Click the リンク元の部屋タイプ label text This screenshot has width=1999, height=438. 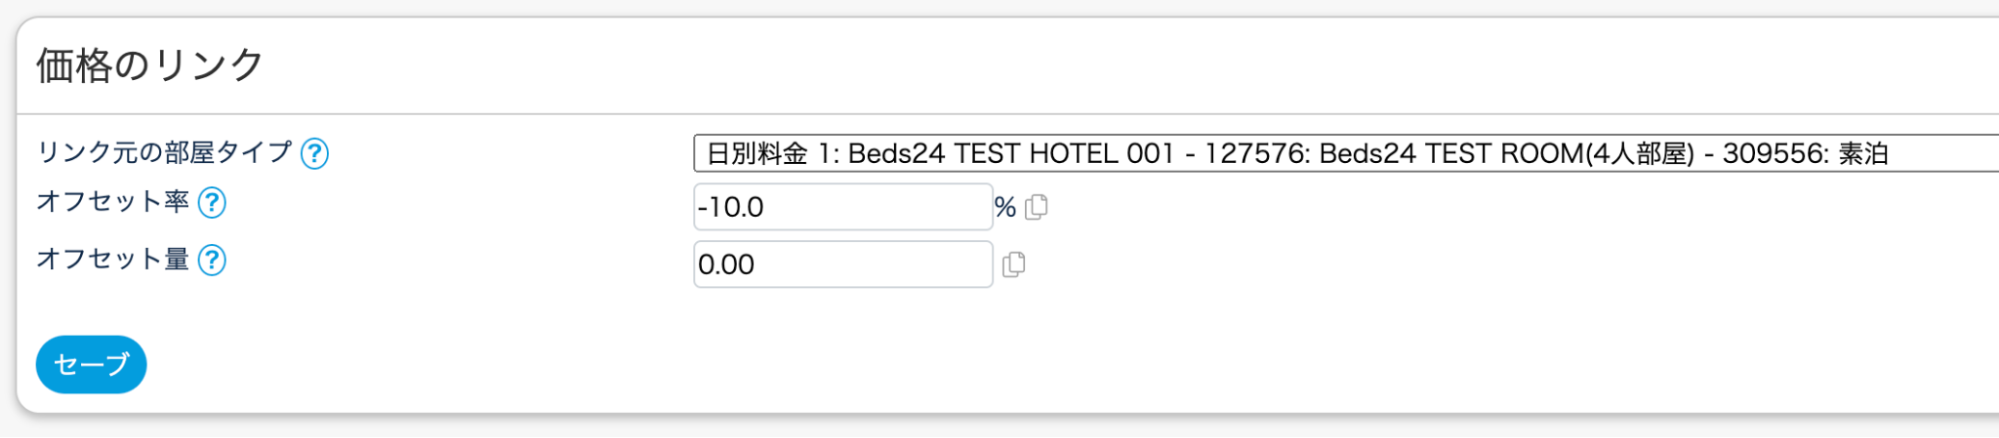coord(164,152)
